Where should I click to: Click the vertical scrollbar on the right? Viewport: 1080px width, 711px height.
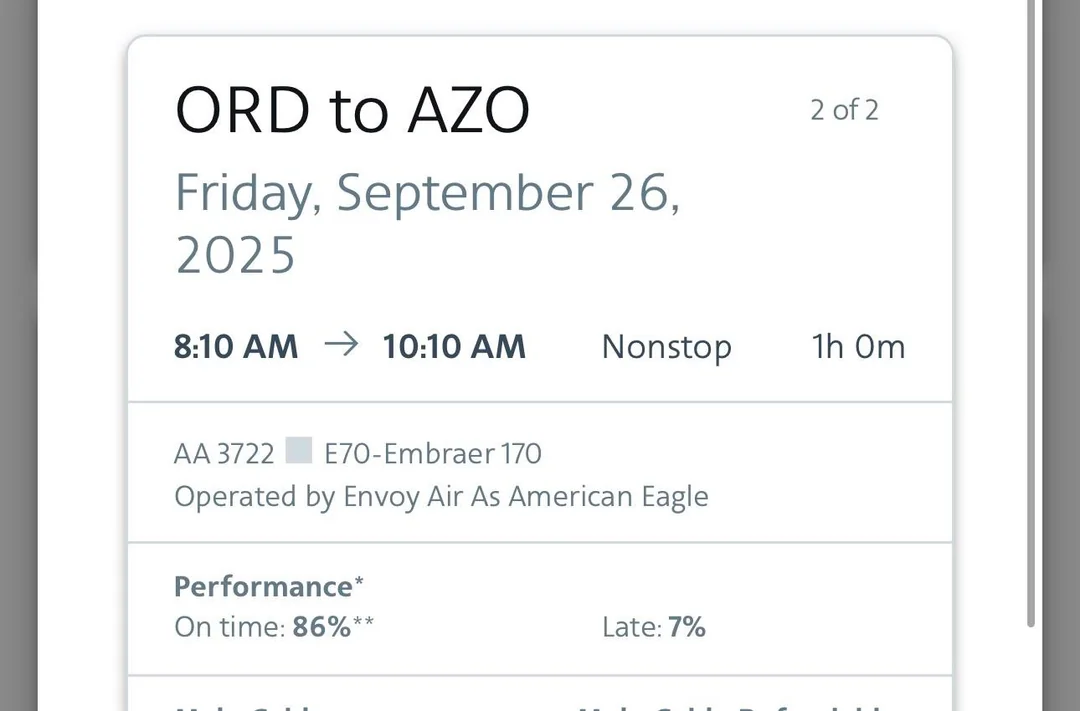point(1031,300)
